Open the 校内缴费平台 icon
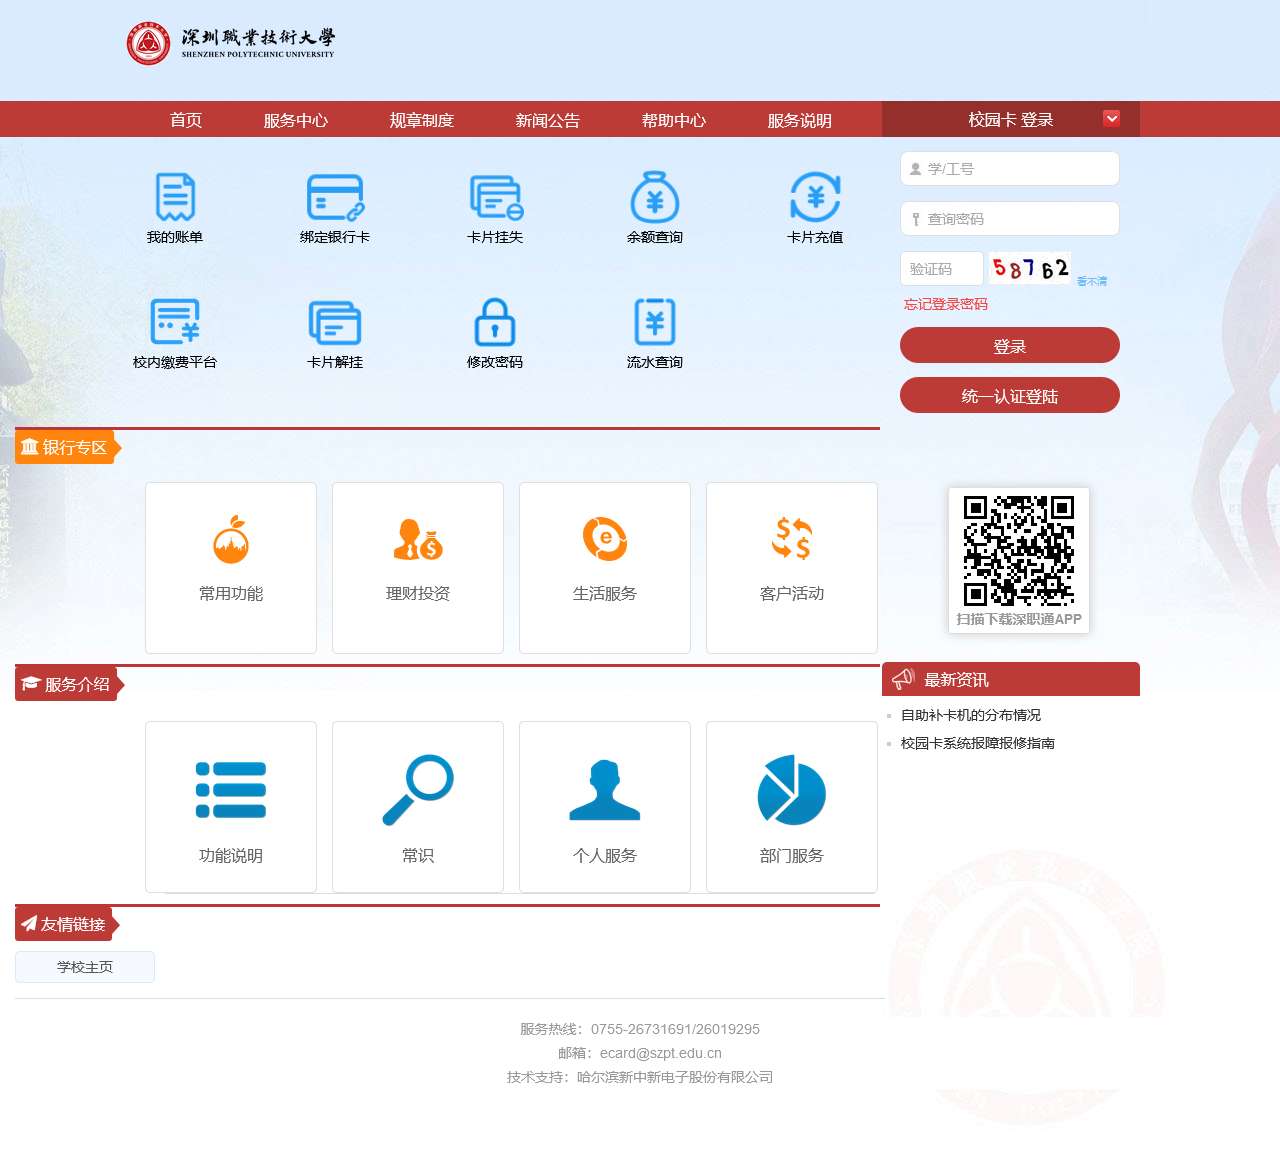Image resolution: width=1280 pixels, height=1167 pixels. [x=175, y=321]
